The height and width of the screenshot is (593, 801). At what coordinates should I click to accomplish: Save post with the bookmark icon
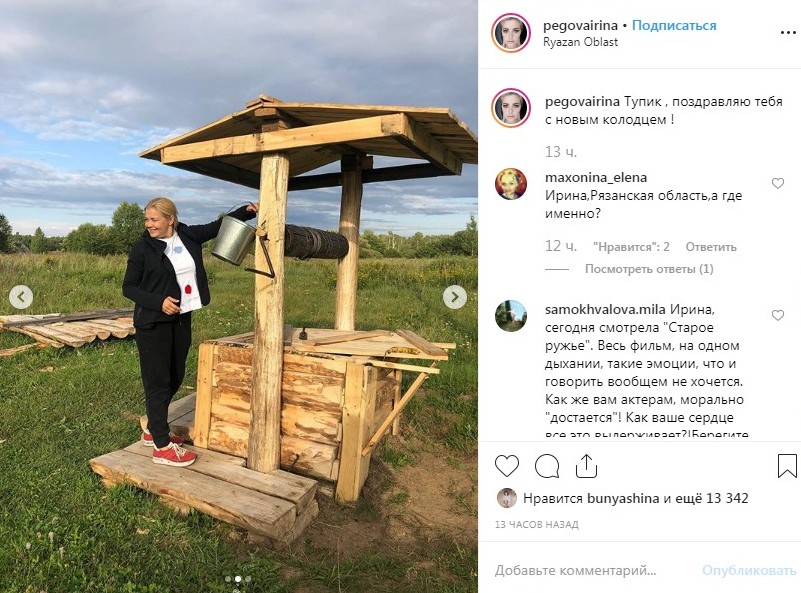[787, 466]
